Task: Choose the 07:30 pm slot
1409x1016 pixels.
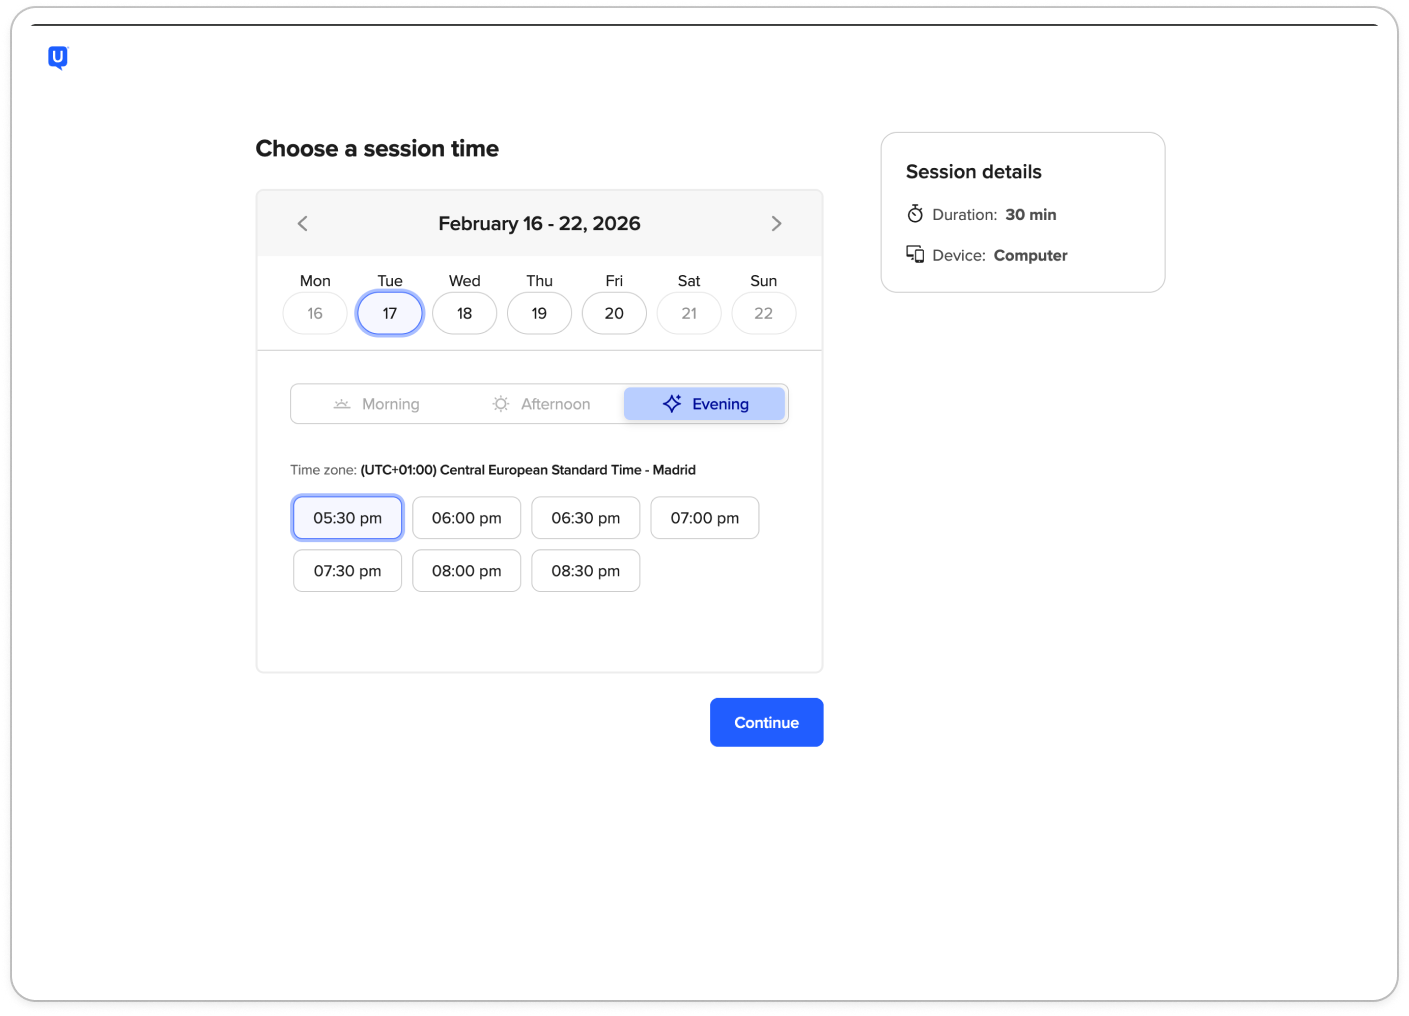Action: tap(348, 571)
